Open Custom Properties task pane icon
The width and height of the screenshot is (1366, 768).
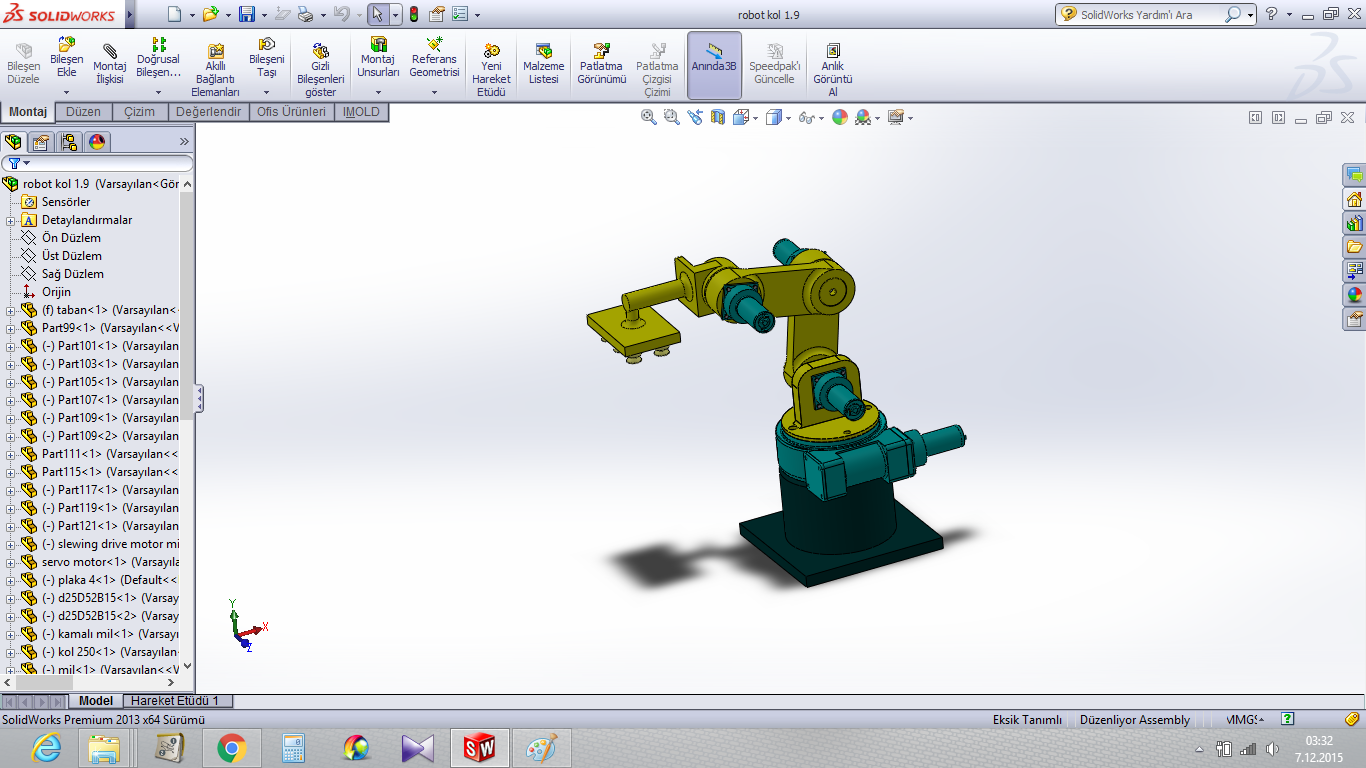[1354, 319]
